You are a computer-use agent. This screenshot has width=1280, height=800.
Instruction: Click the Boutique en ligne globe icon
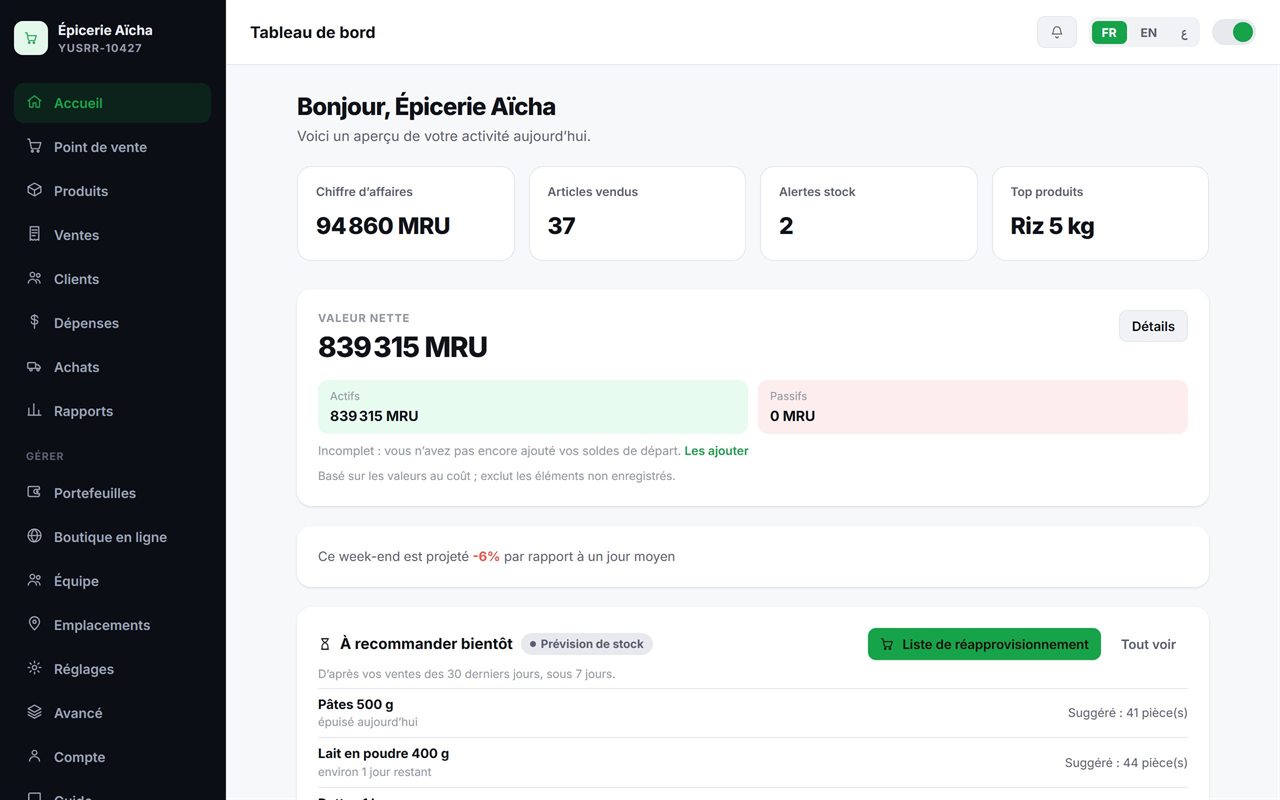[x=34, y=536]
